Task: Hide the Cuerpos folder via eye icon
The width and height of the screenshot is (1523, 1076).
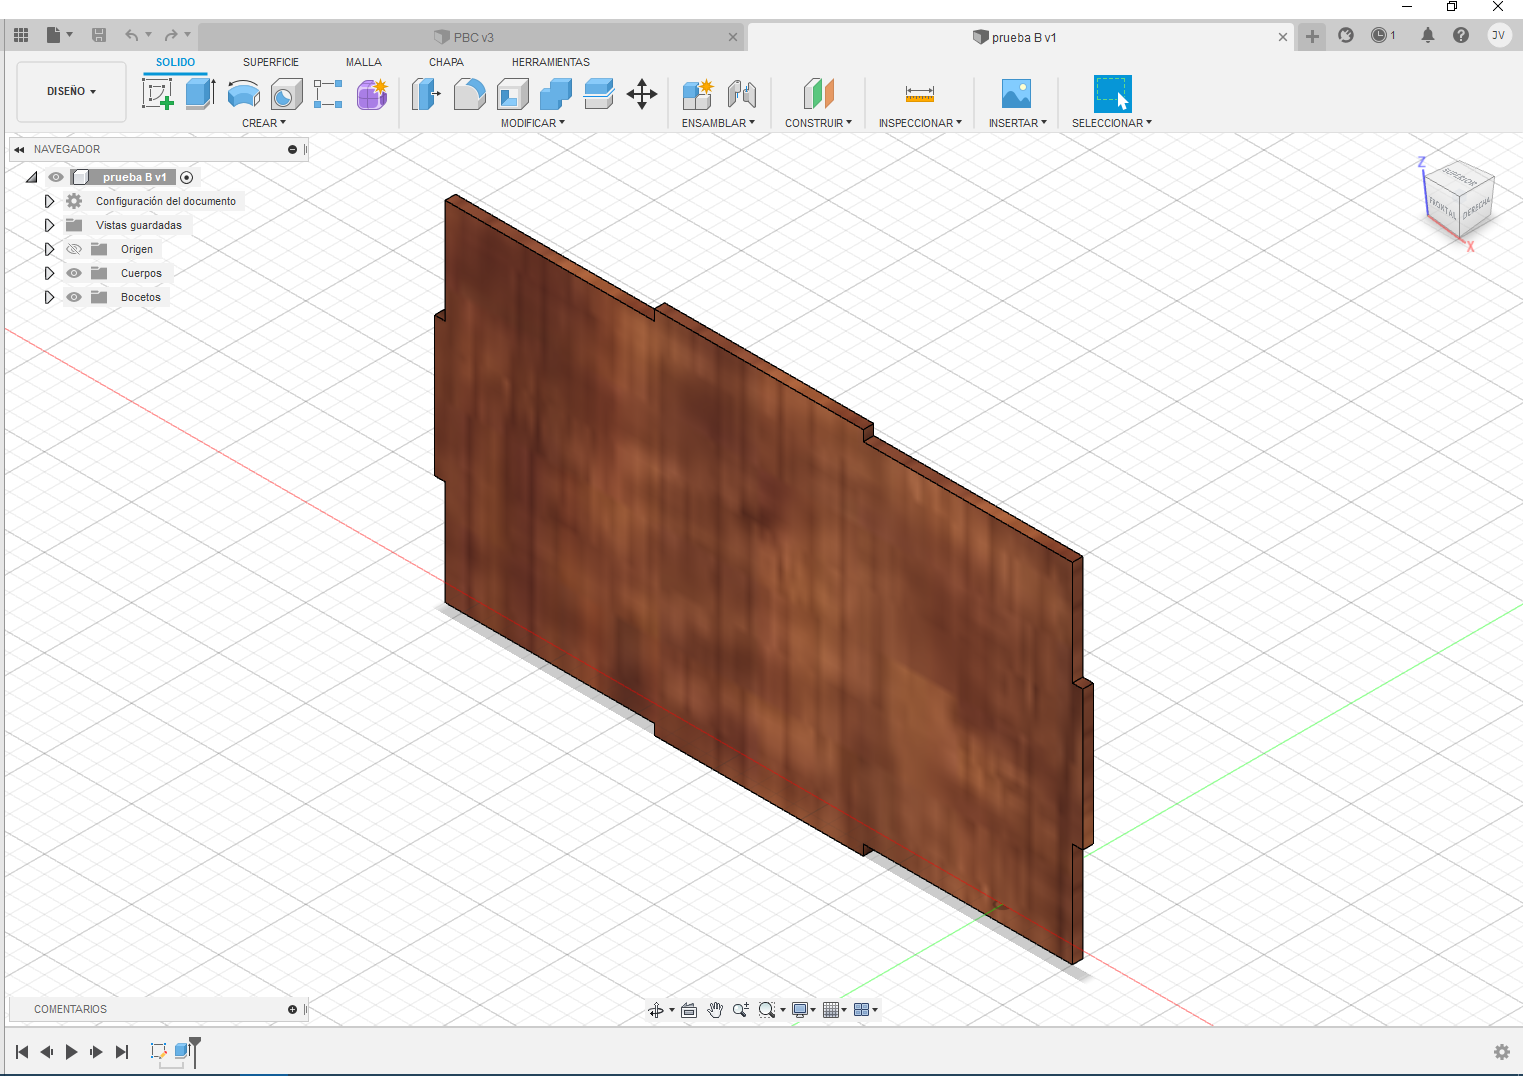Action: click(x=74, y=273)
